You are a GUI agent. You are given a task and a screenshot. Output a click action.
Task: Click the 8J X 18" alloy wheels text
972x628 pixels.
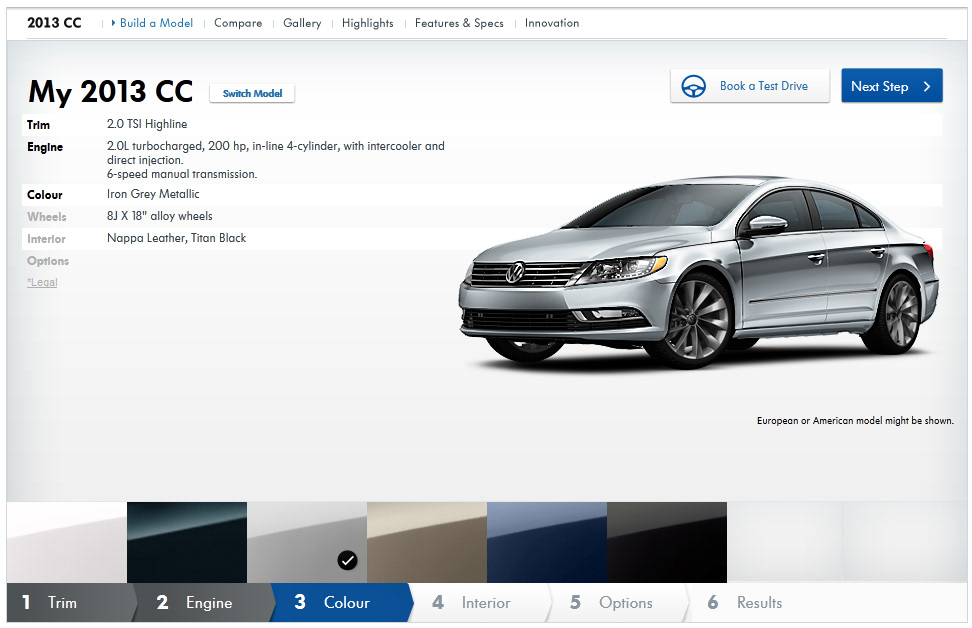159,216
